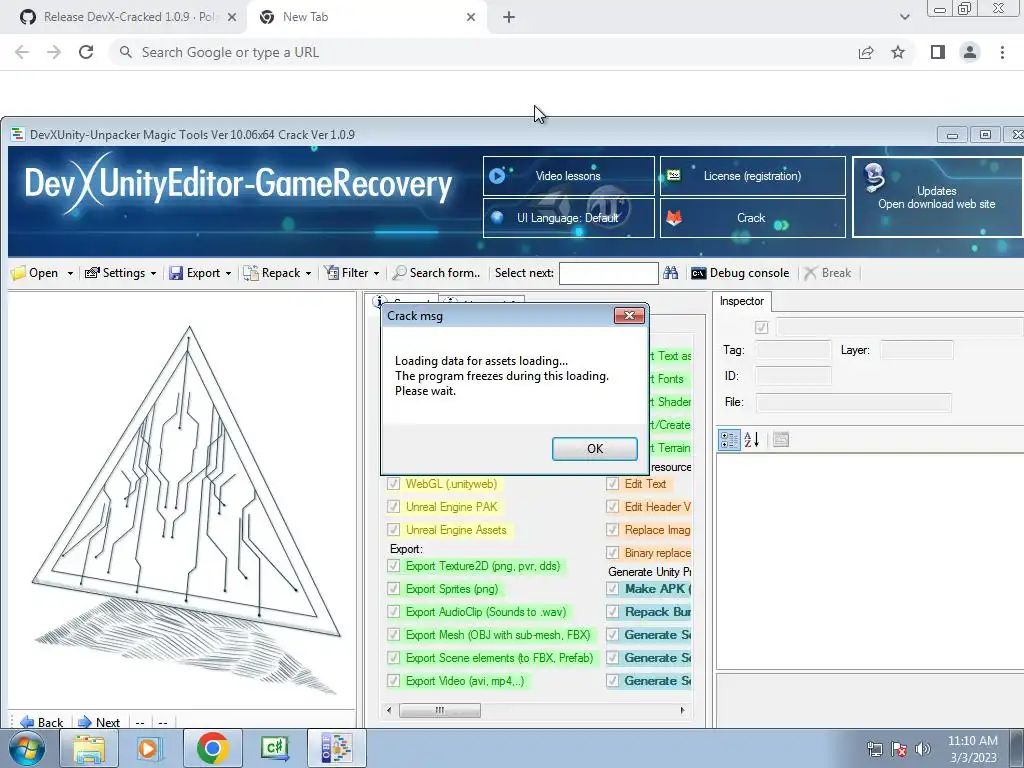The image size is (1024, 768).
Task: Click the binoculars find icon
Action: point(671,273)
